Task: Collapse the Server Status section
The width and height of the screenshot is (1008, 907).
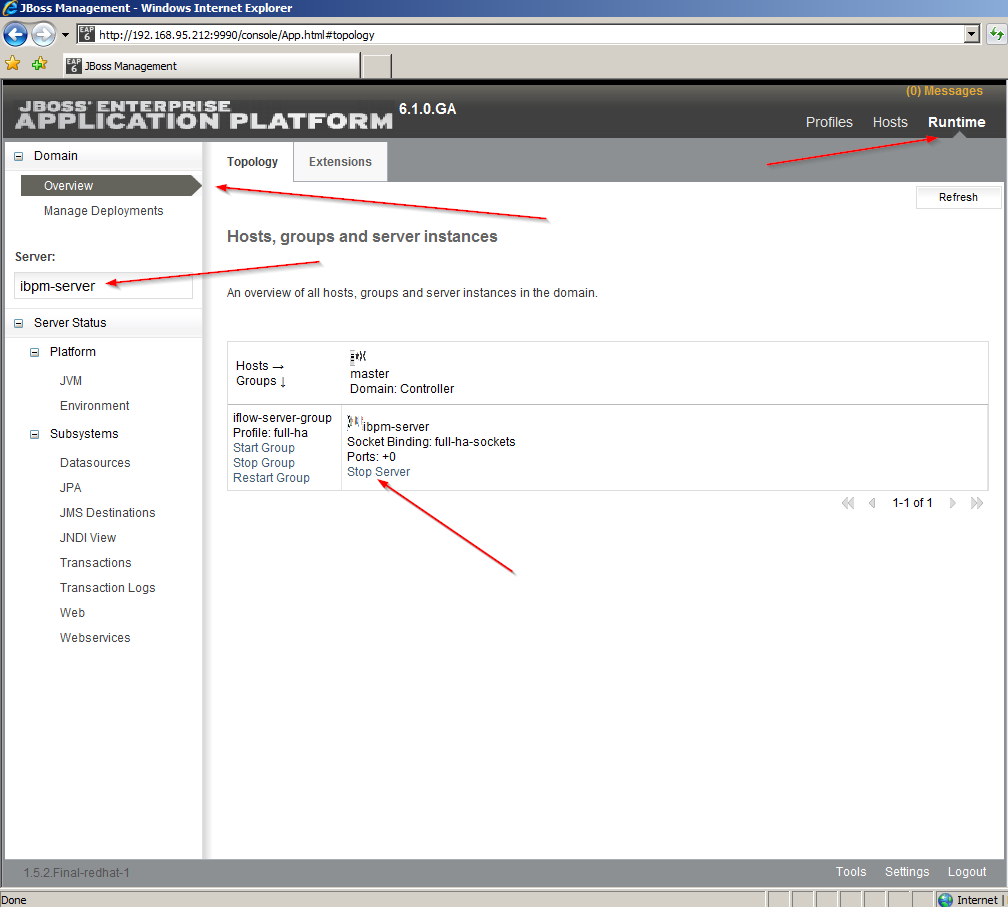Action: click(x=19, y=323)
